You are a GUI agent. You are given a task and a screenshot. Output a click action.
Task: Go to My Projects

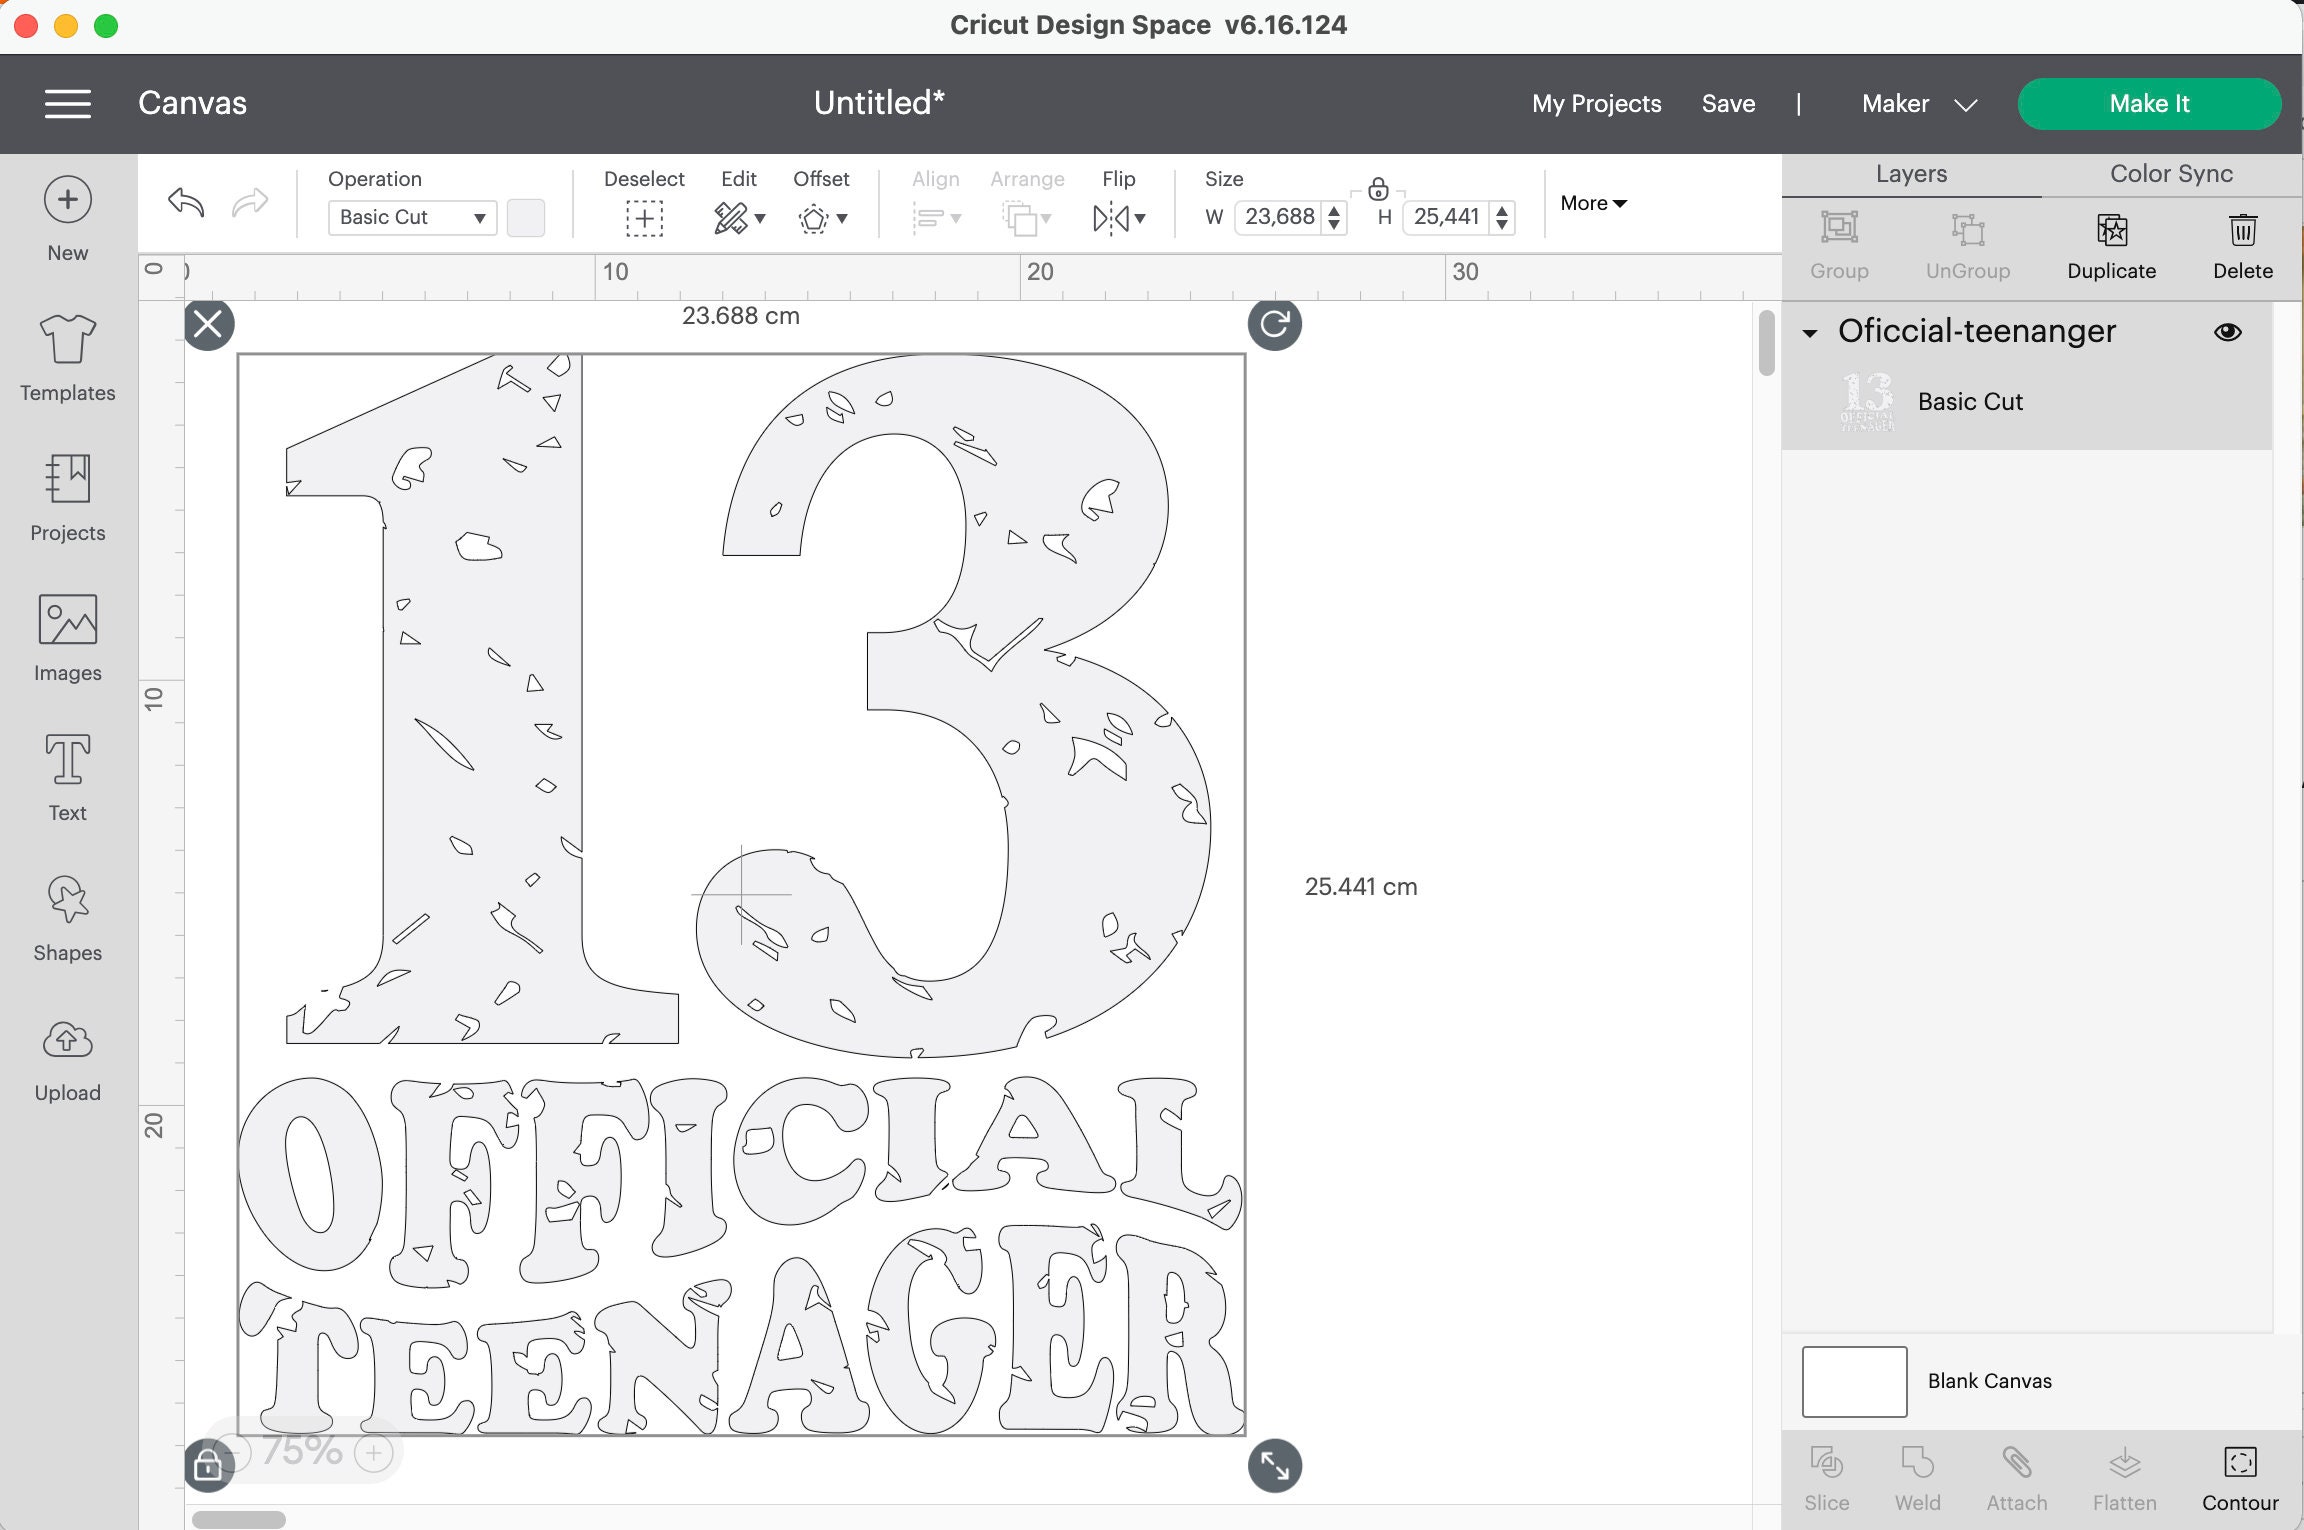(x=1596, y=103)
